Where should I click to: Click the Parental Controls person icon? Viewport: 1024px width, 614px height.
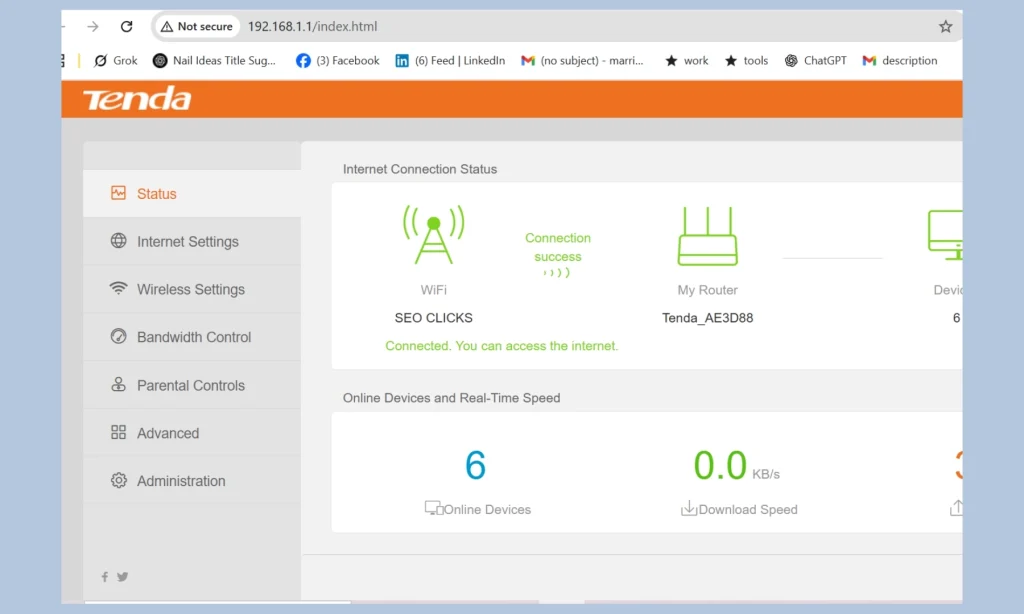click(x=117, y=385)
